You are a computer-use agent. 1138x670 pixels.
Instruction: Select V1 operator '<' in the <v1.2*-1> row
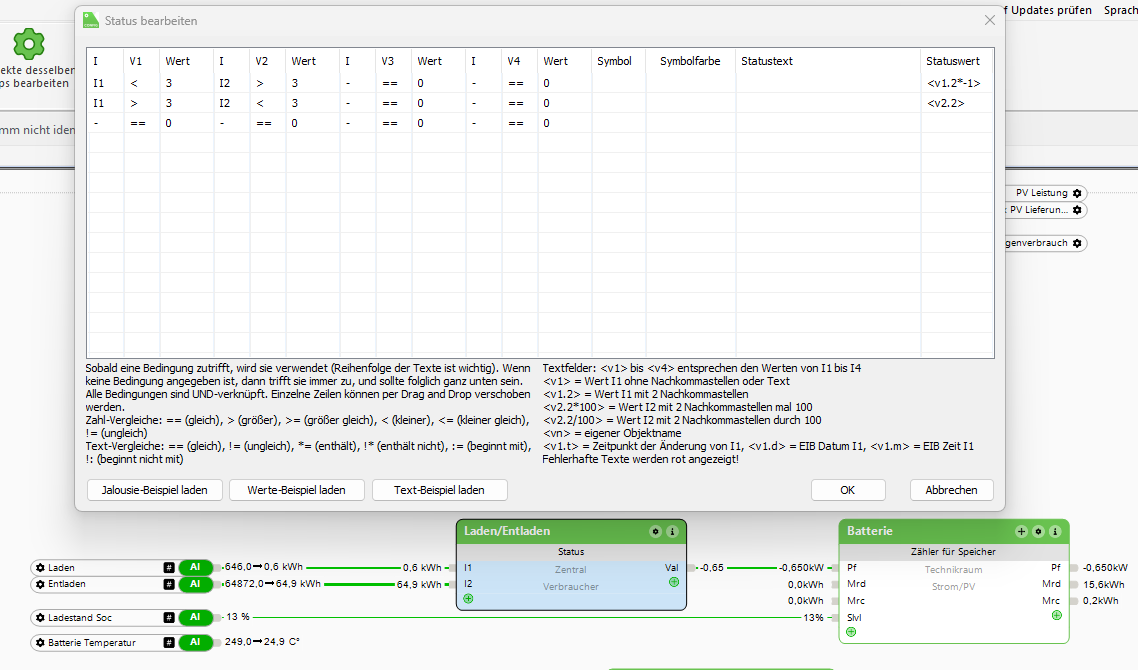click(142, 83)
